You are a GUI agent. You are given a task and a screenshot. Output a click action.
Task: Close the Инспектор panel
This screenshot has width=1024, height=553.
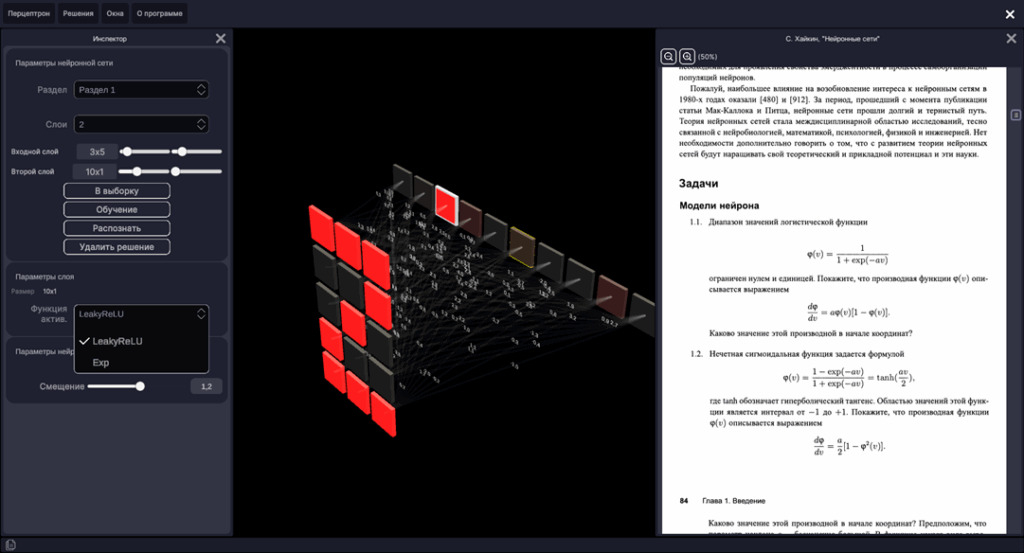click(221, 38)
